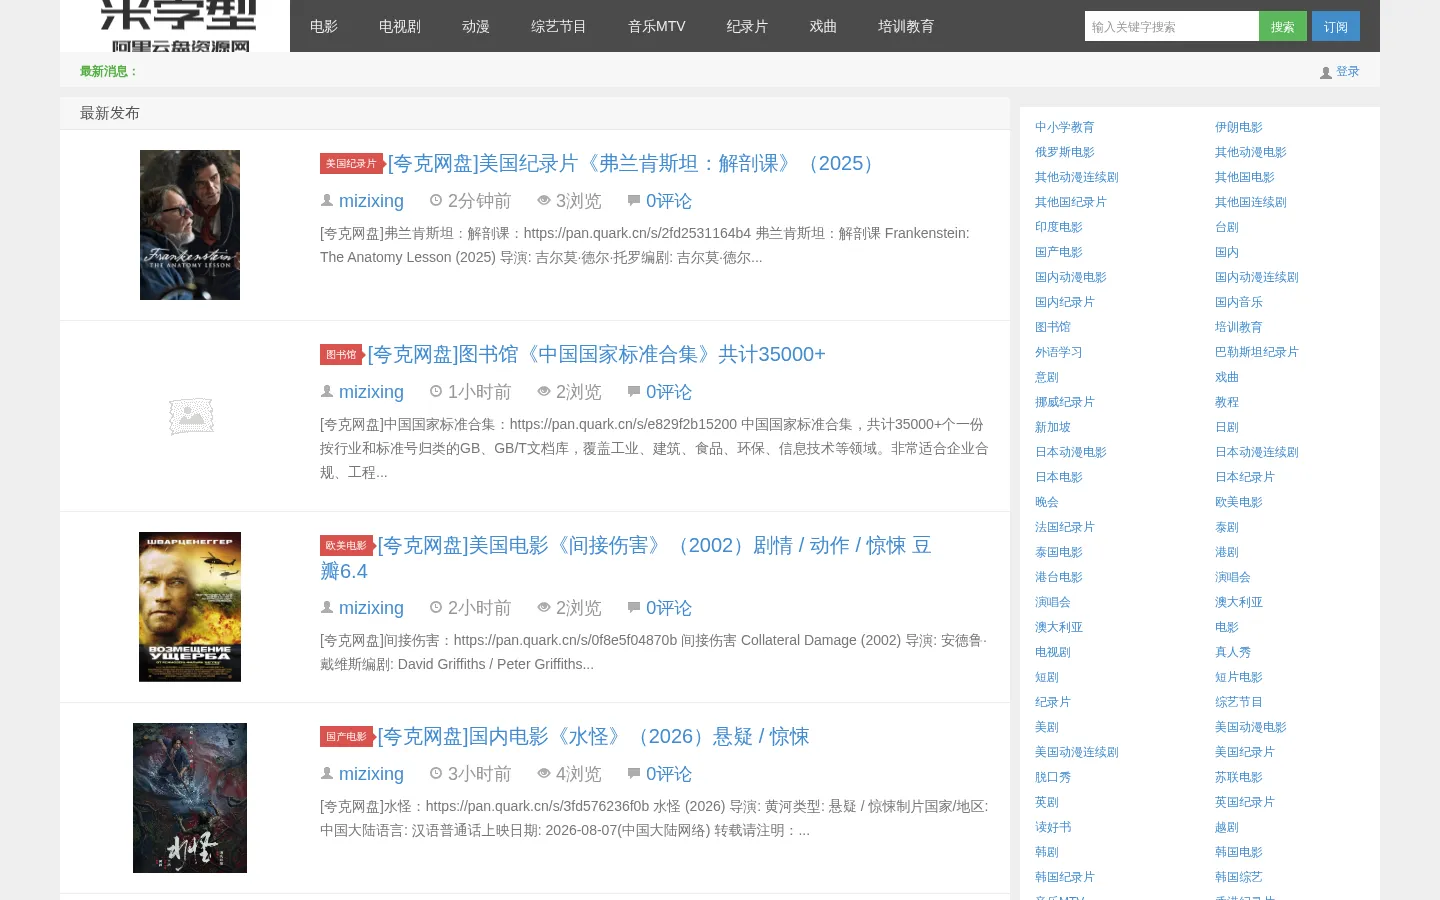Click the eye views icon in the 间接伤害 post
This screenshot has height=900, width=1440.
544,608
